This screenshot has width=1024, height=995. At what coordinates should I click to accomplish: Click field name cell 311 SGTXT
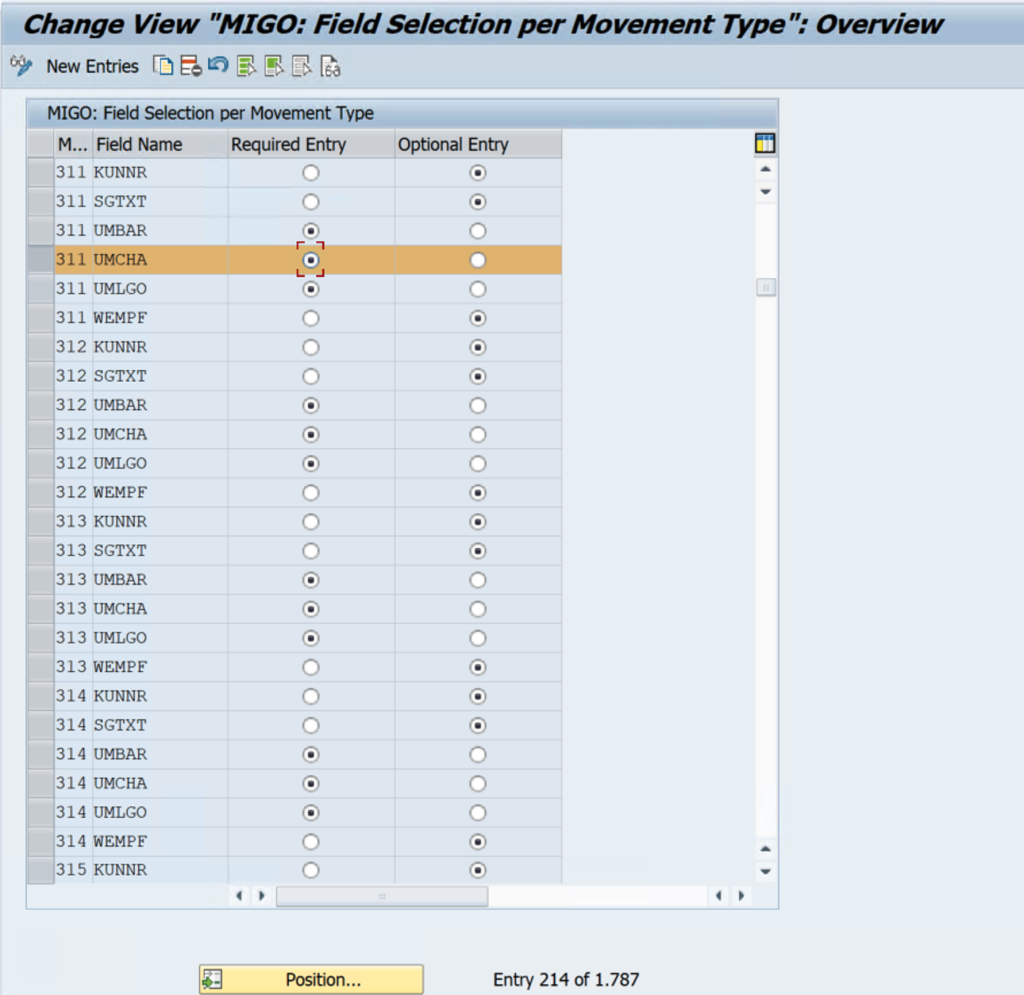tap(159, 202)
